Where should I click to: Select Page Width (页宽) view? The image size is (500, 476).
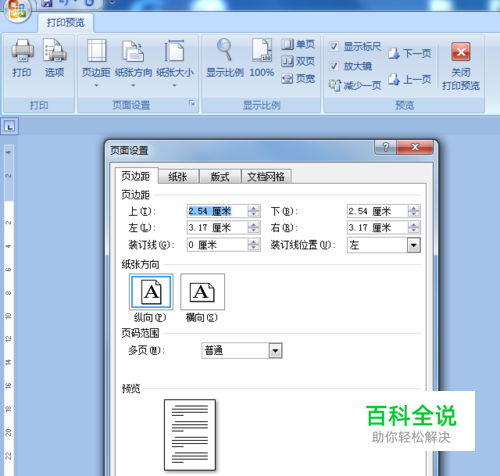pyautogui.click(x=298, y=79)
